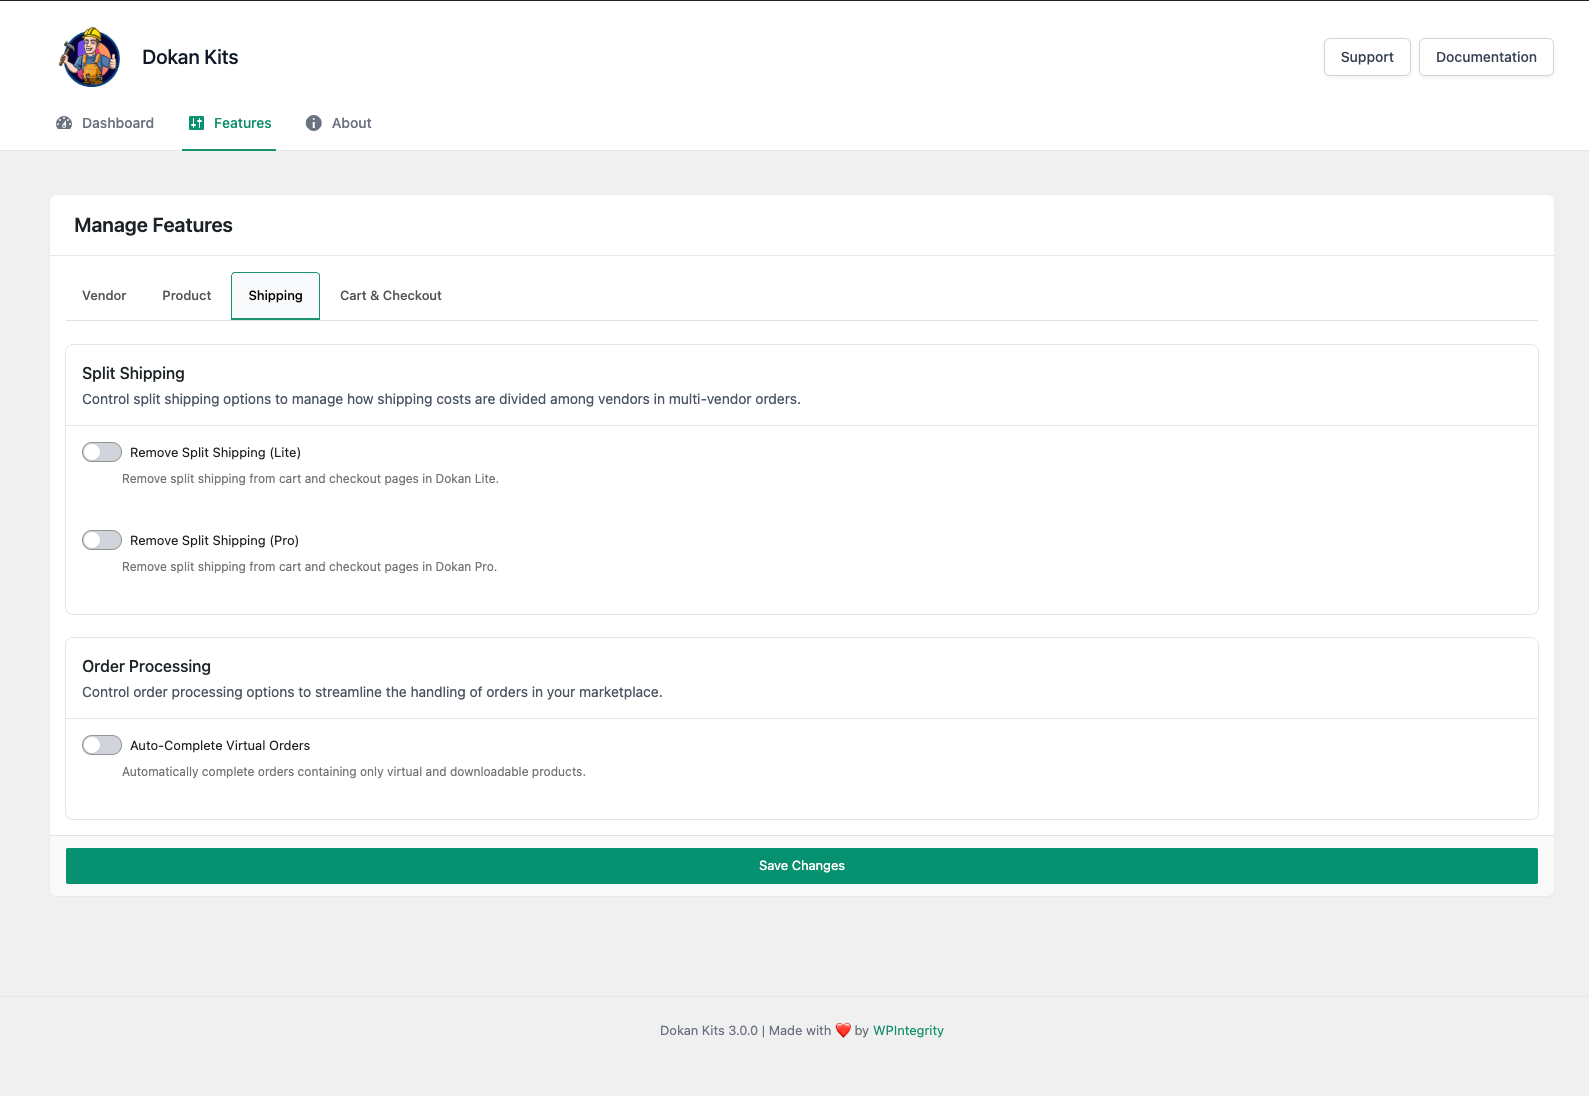
Task: Click the Order Processing section heading
Action: click(146, 666)
